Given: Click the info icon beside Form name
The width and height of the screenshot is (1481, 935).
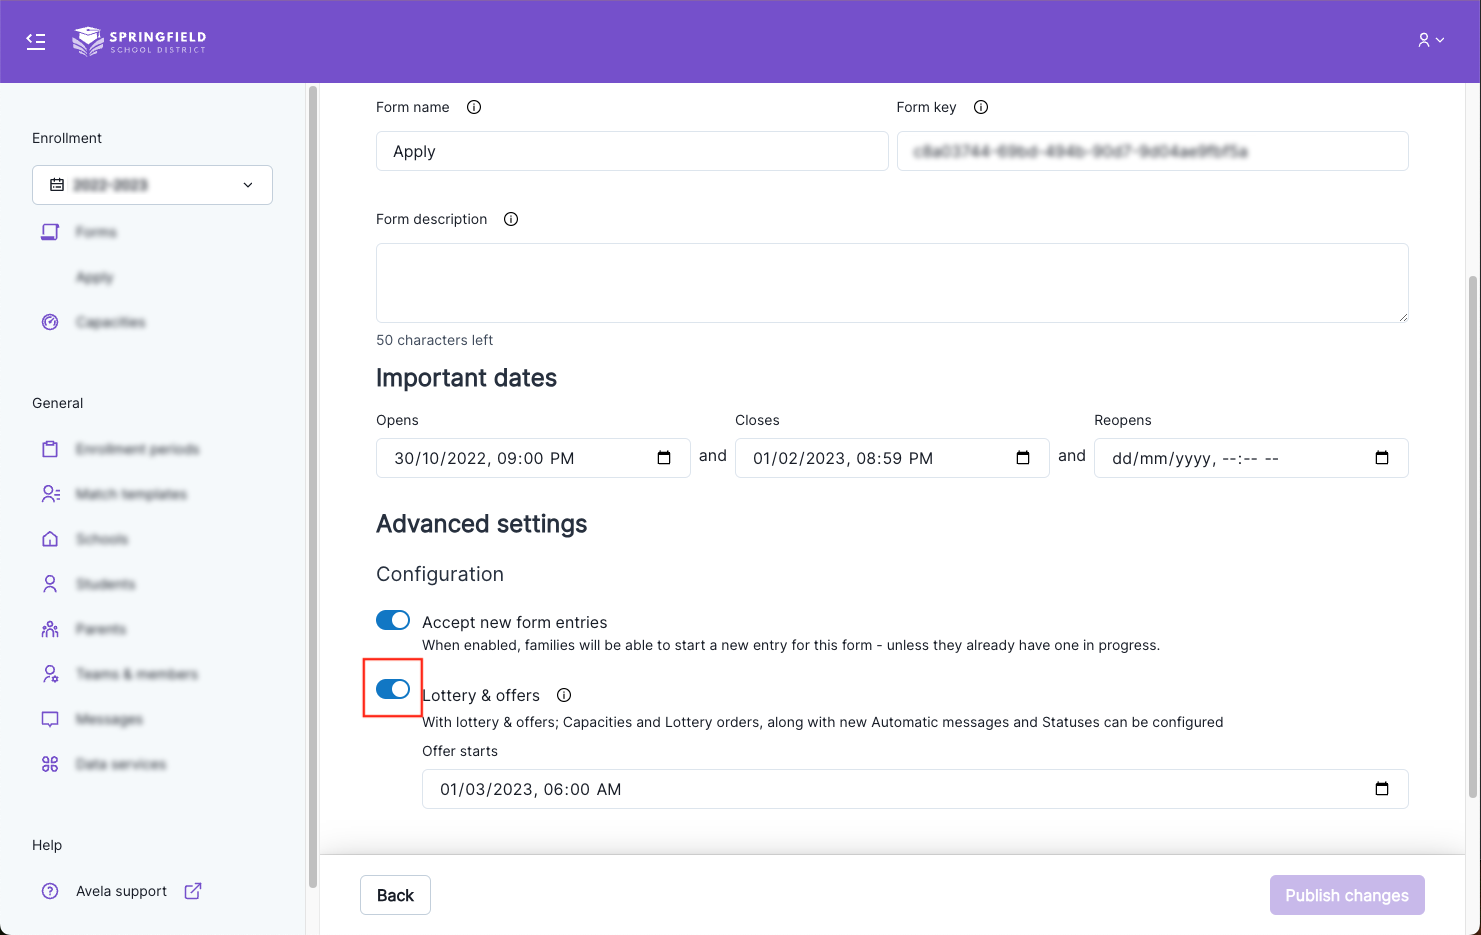Looking at the screenshot, I should pyautogui.click(x=474, y=107).
